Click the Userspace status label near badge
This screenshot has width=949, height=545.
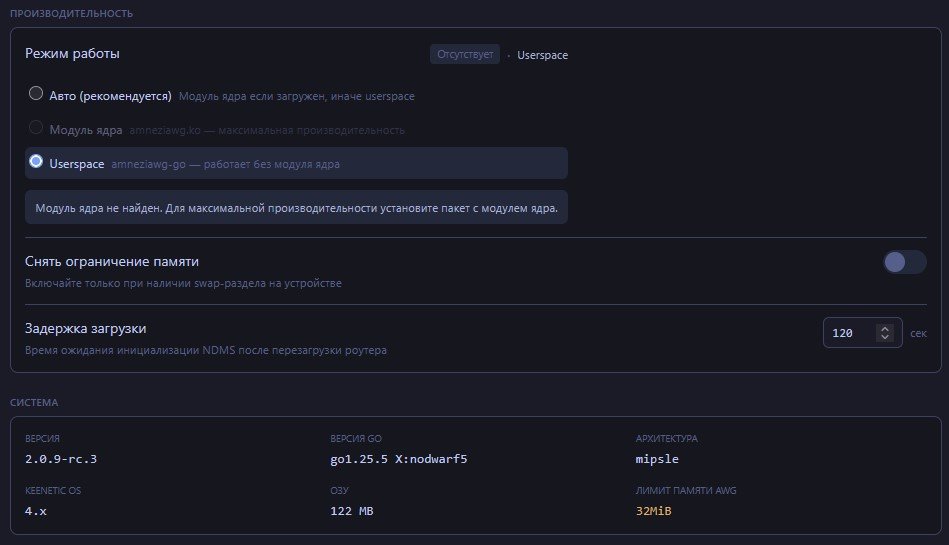(x=542, y=55)
